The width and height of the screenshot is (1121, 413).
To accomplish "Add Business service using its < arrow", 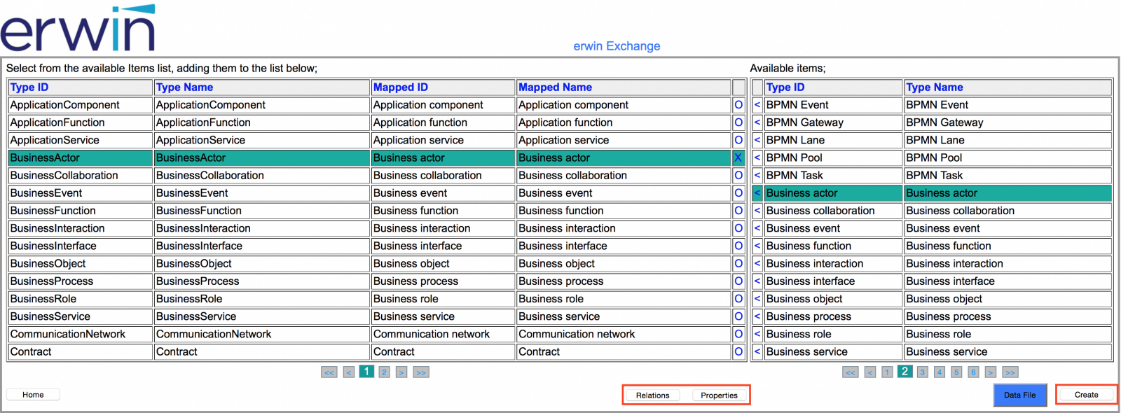I will coord(757,352).
